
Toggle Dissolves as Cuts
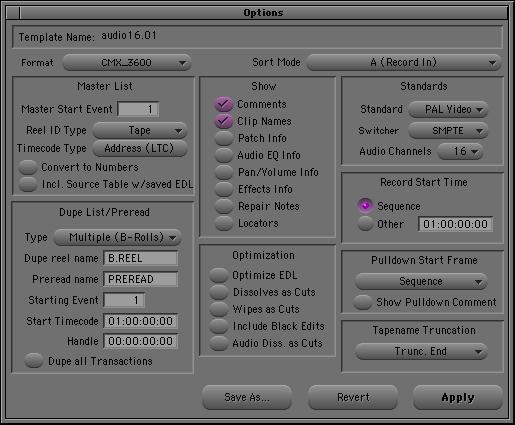[x=219, y=292]
